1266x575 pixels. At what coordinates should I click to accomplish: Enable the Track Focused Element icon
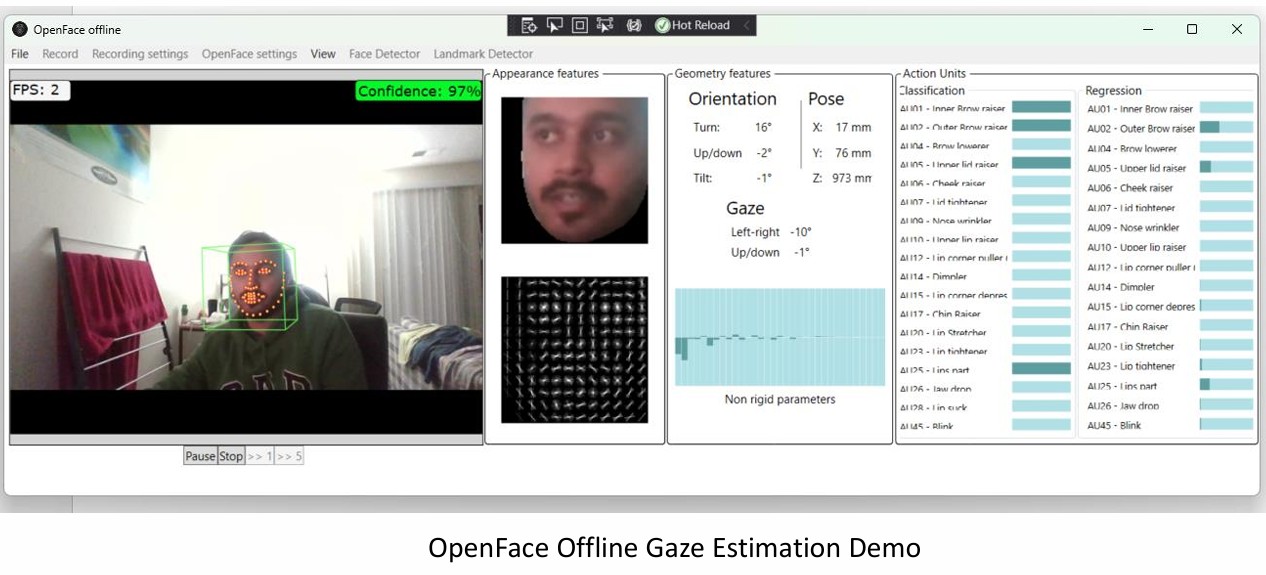point(605,25)
